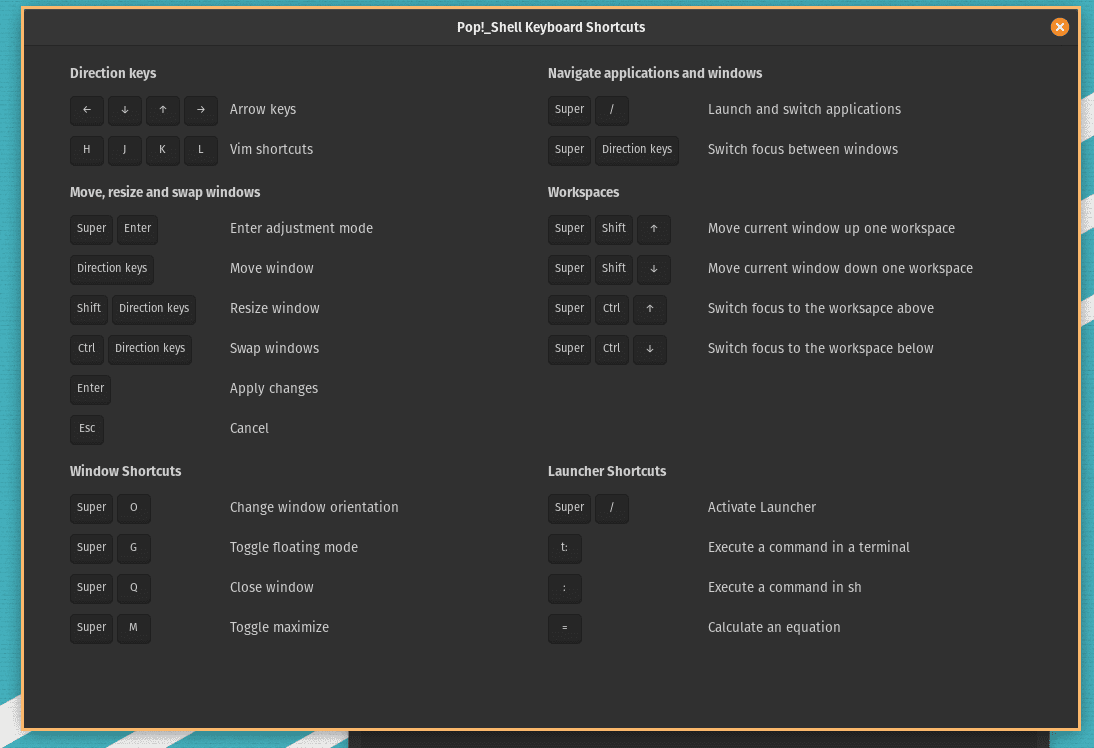Select the J key in Vim shortcuts row
1094x748 pixels.
125,150
